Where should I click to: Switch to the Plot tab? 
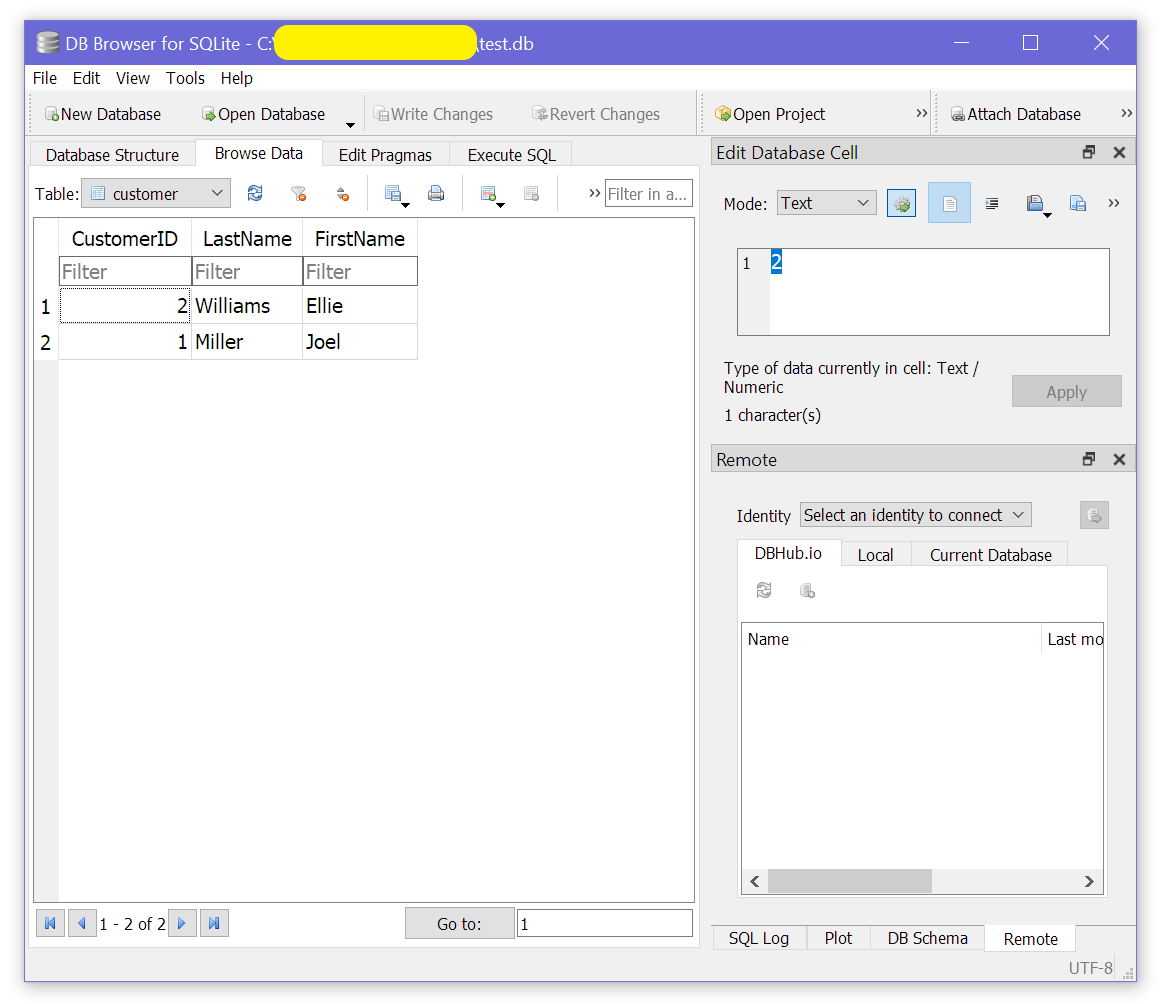click(838, 938)
